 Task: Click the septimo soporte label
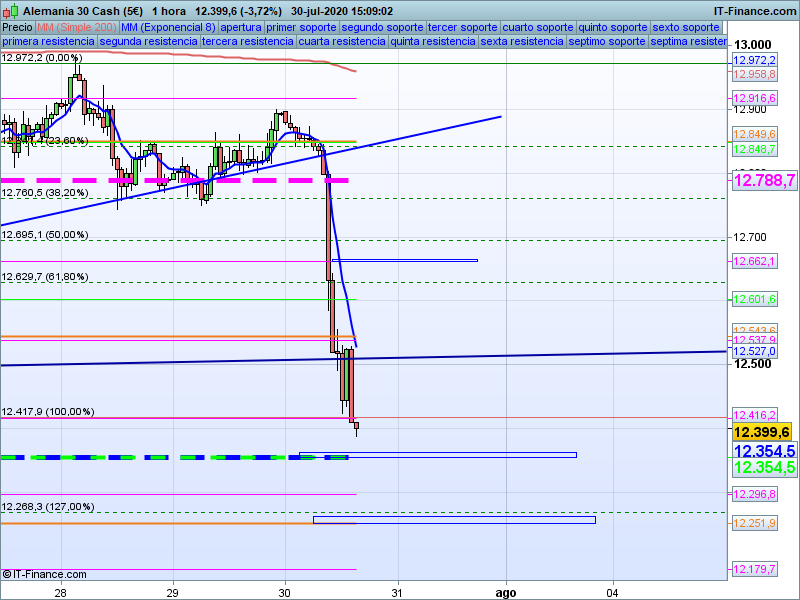point(607,41)
